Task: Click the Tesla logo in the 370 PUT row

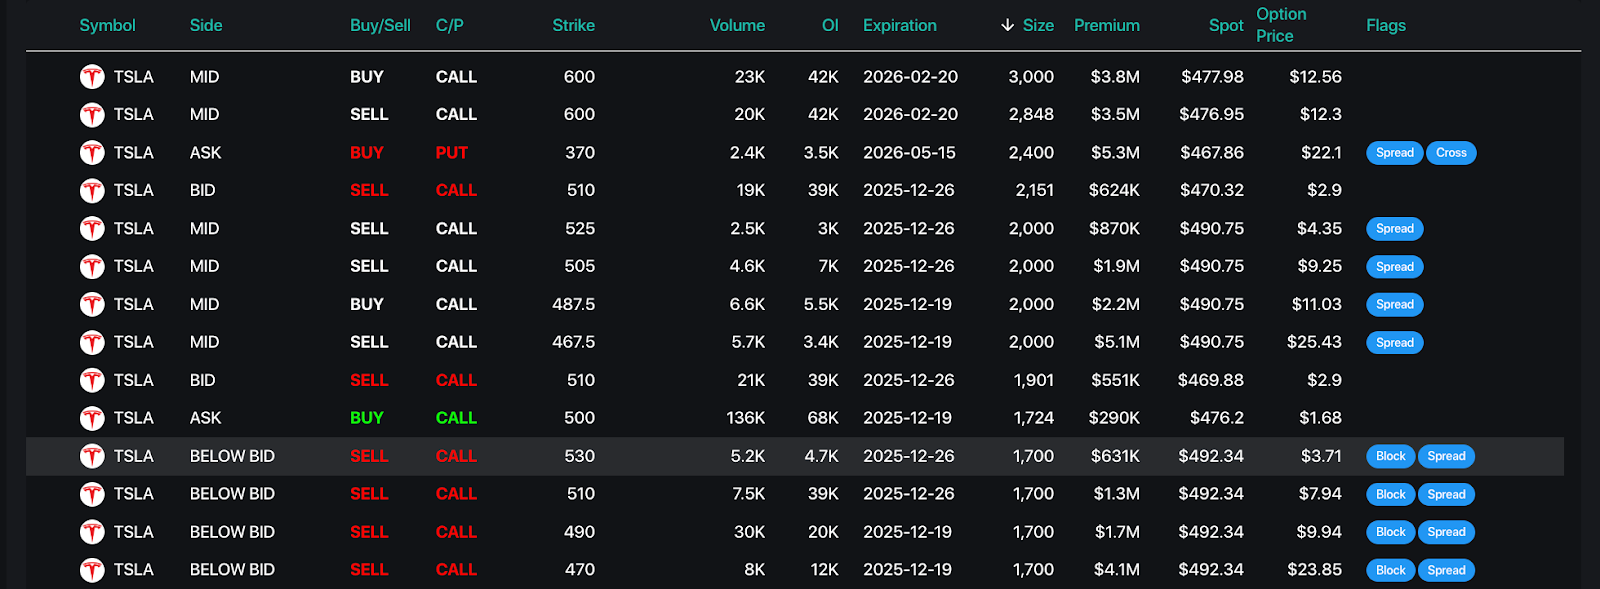Action: pos(92,153)
